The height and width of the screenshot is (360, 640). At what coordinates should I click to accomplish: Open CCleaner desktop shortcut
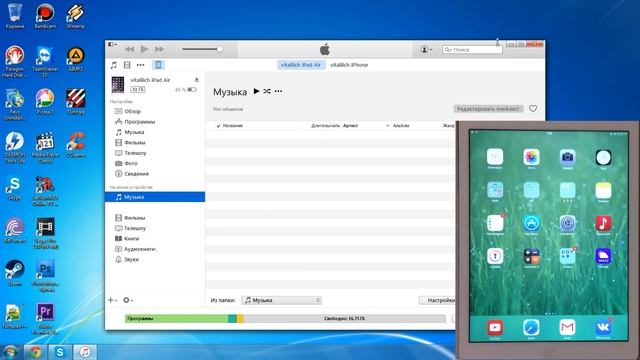pyautogui.click(x=76, y=145)
